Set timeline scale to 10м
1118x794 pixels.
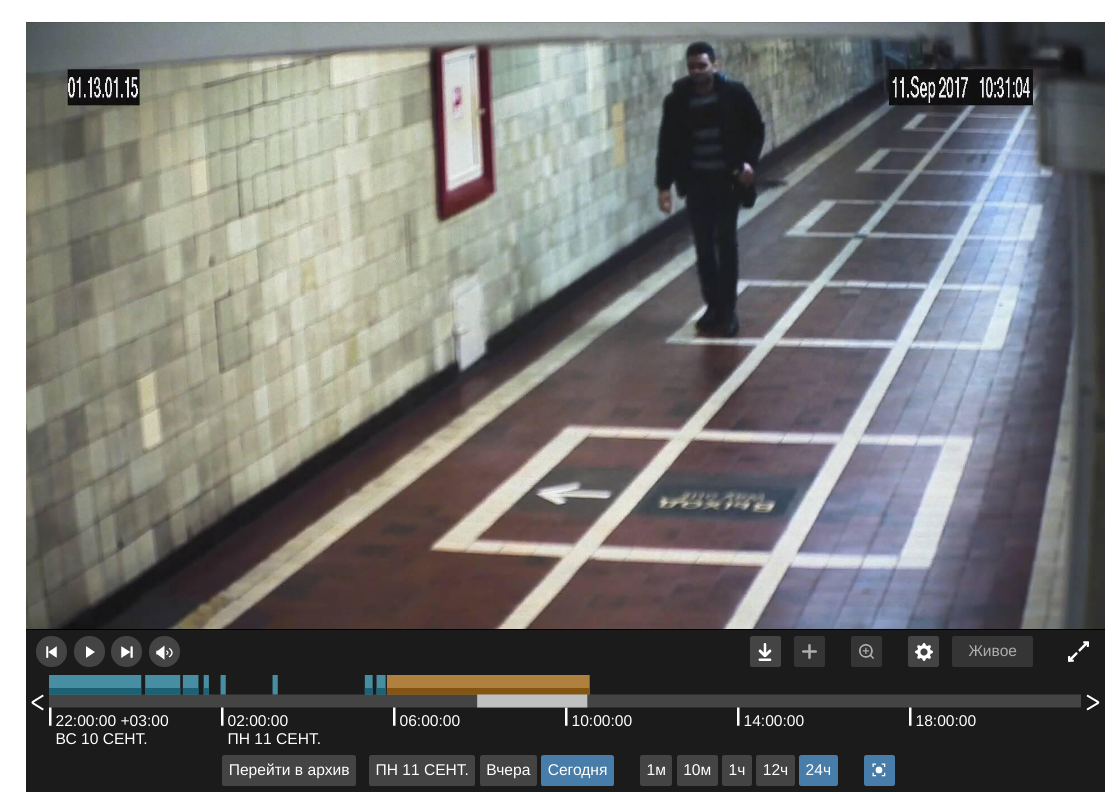(x=697, y=770)
